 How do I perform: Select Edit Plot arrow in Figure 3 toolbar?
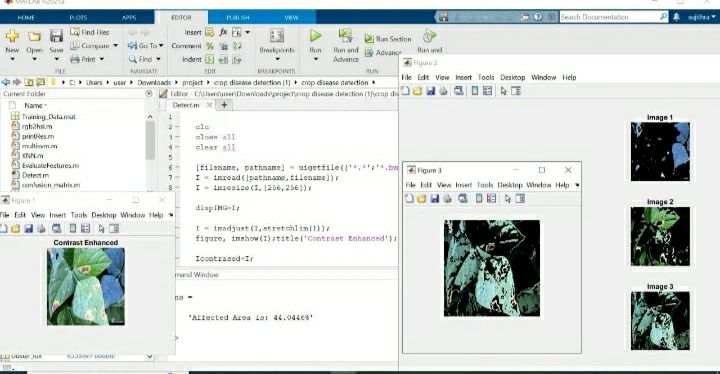pyautogui.click(x=507, y=198)
